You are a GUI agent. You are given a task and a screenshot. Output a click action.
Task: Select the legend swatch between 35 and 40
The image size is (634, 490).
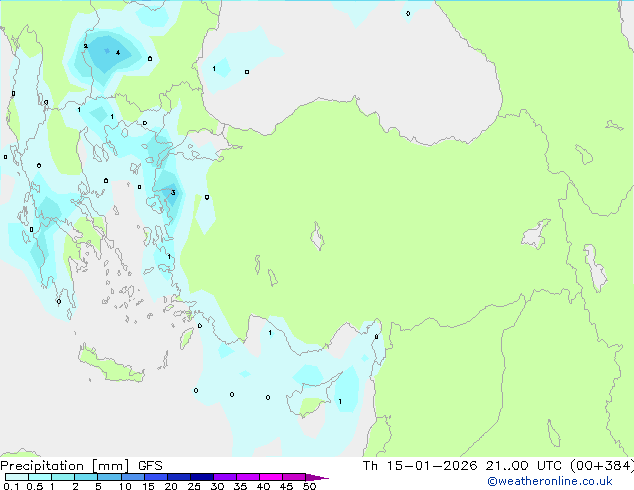[x=248, y=477]
